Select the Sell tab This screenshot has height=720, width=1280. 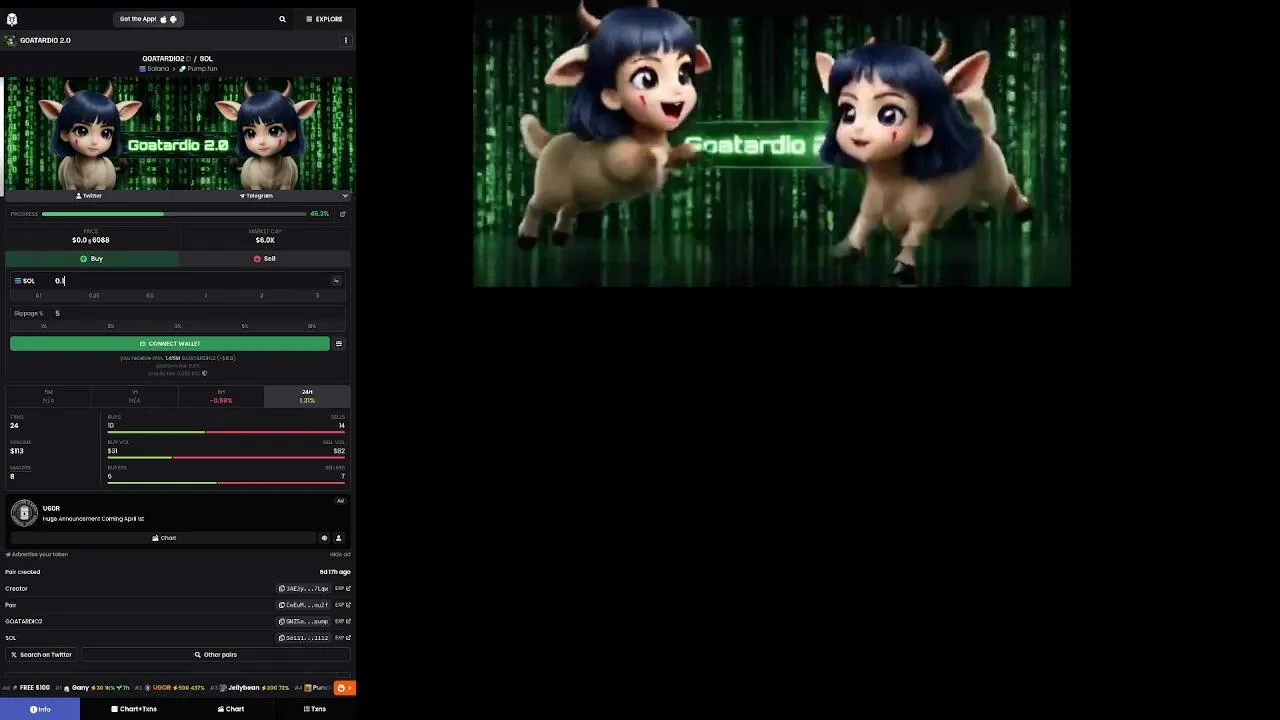[265, 259]
